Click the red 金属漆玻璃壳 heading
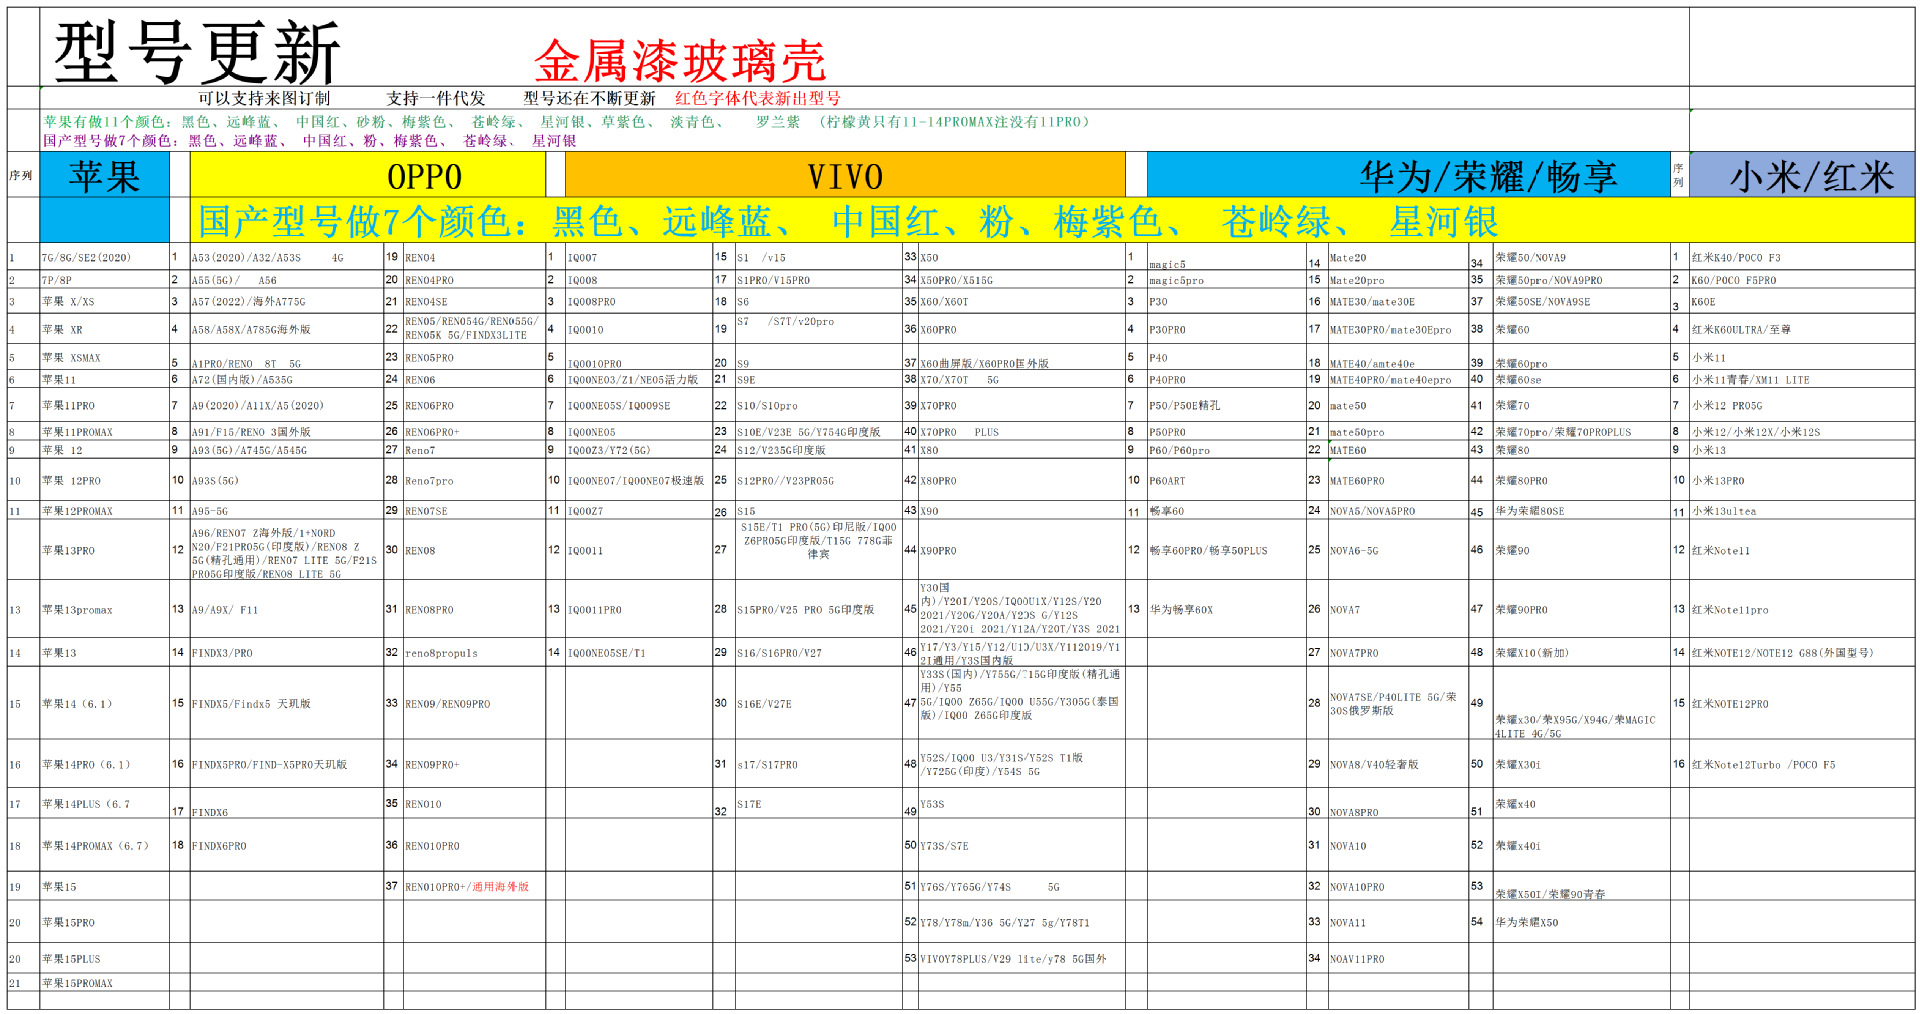The image size is (1920, 1014). point(680,62)
